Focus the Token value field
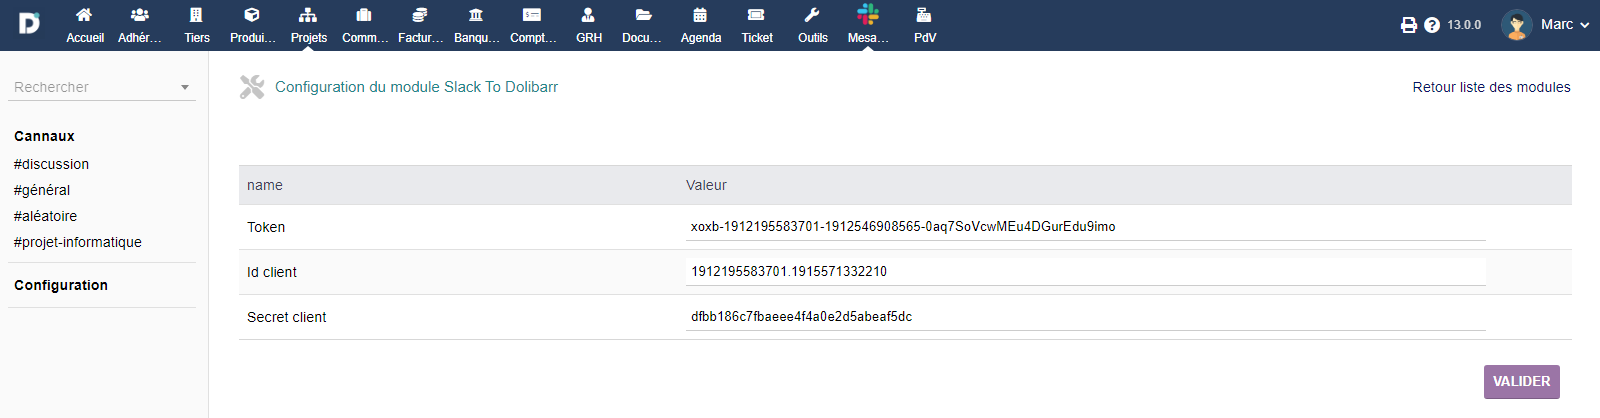1600x418 pixels. (1085, 227)
